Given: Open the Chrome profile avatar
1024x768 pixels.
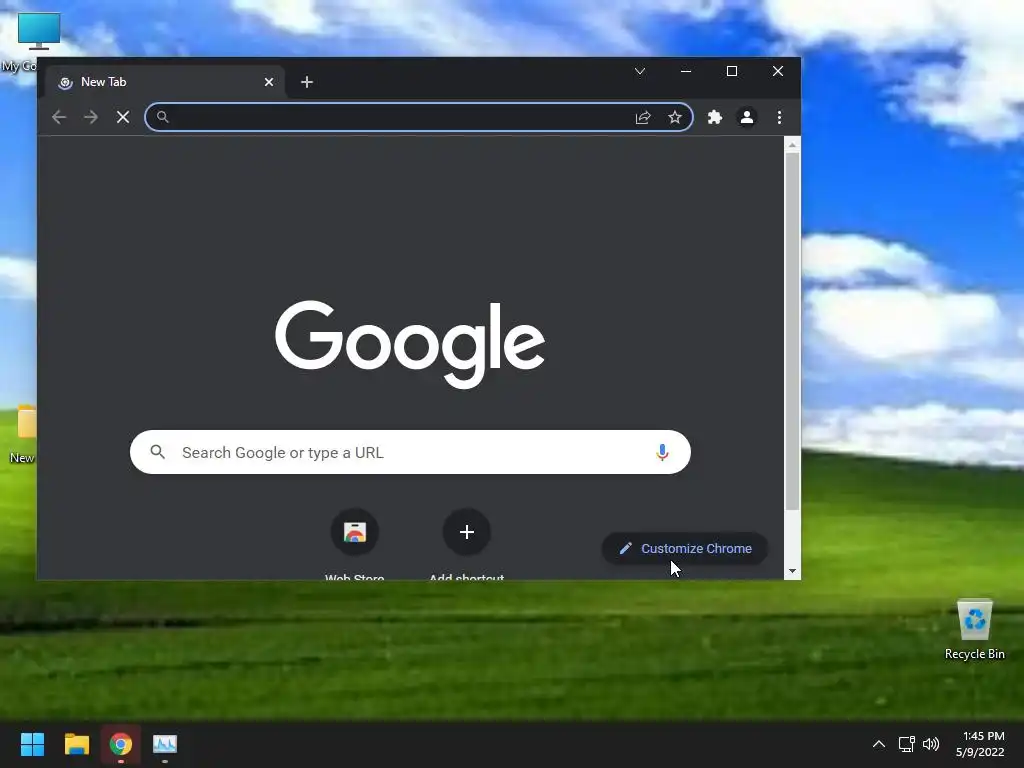Looking at the screenshot, I should coord(746,117).
